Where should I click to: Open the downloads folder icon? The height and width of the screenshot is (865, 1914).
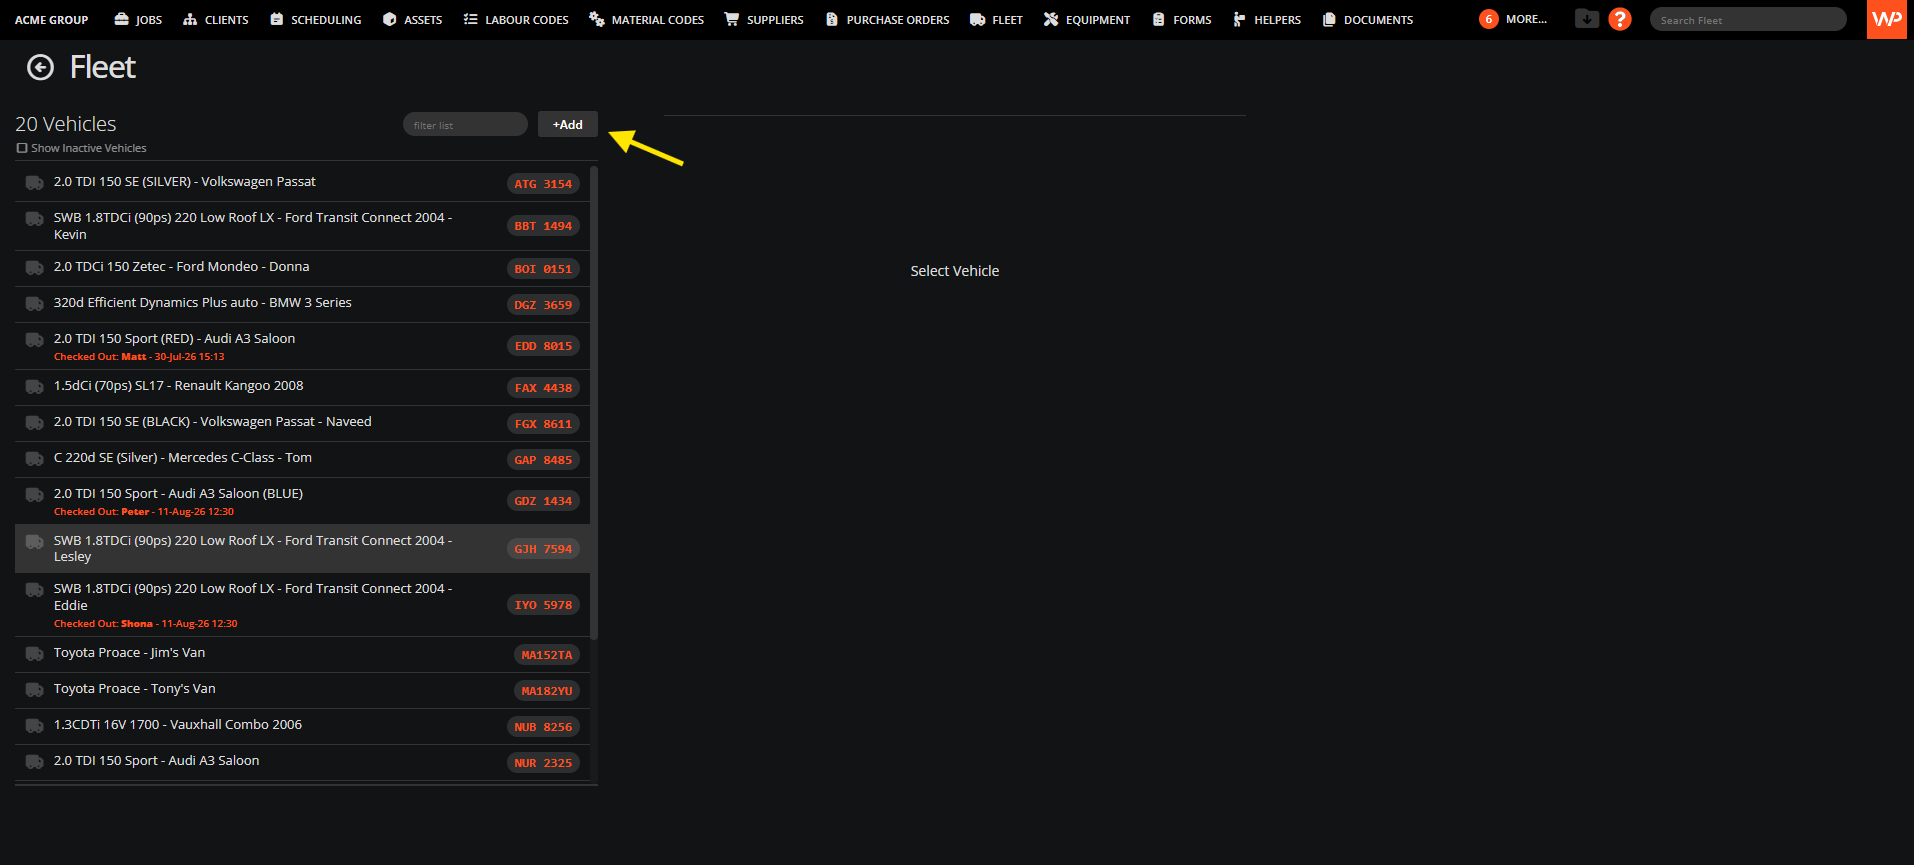[1586, 19]
